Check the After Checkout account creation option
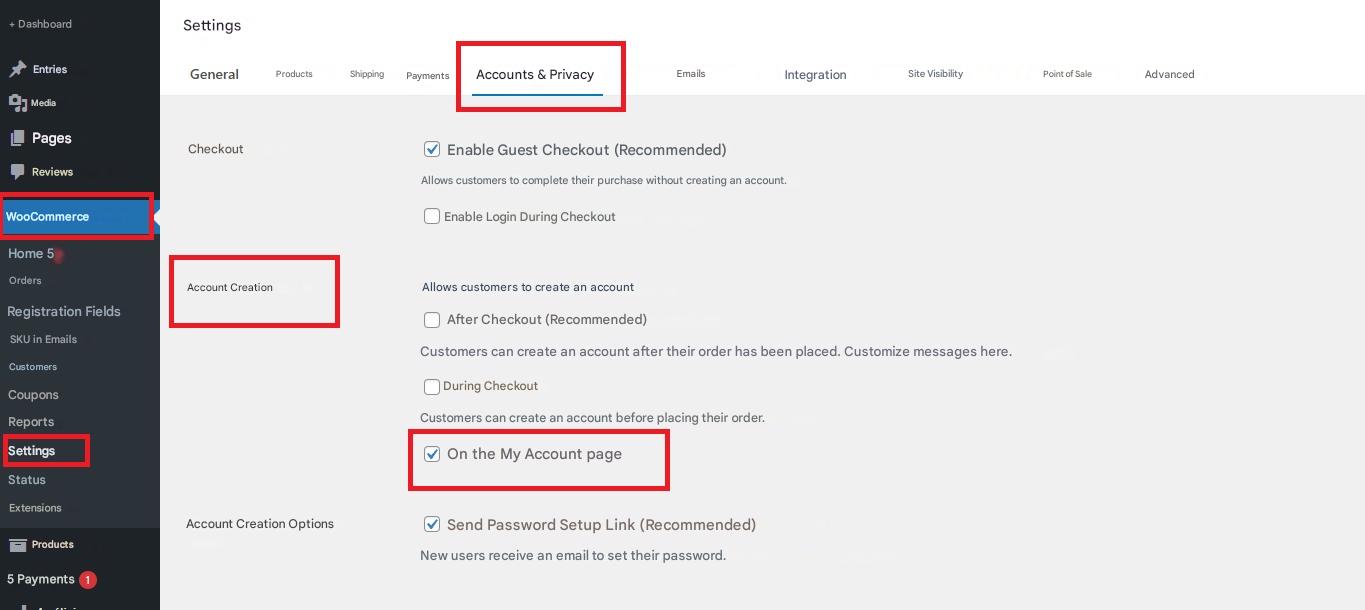1365x610 pixels. click(x=432, y=320)
